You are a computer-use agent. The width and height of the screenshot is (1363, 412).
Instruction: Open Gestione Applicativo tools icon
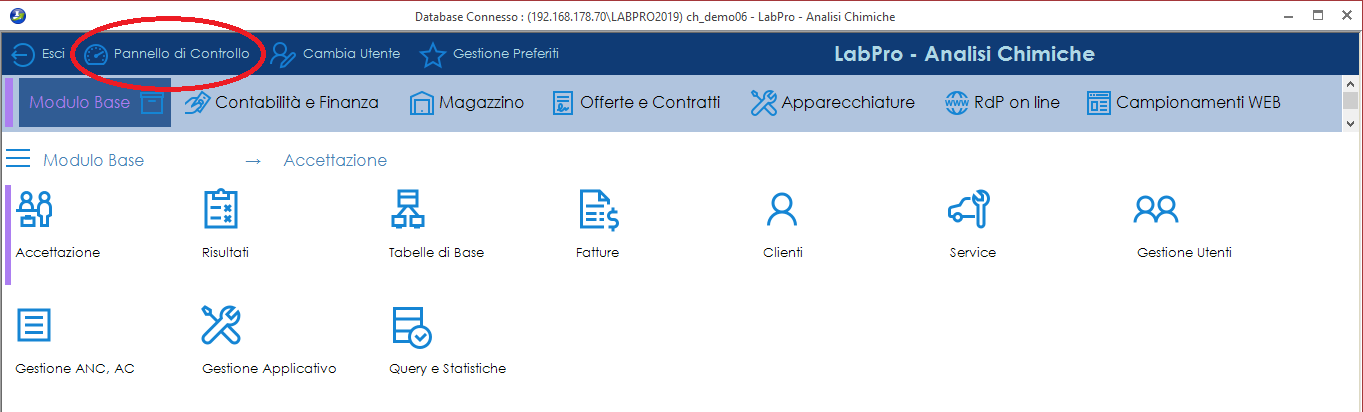[x=221, y=325]
